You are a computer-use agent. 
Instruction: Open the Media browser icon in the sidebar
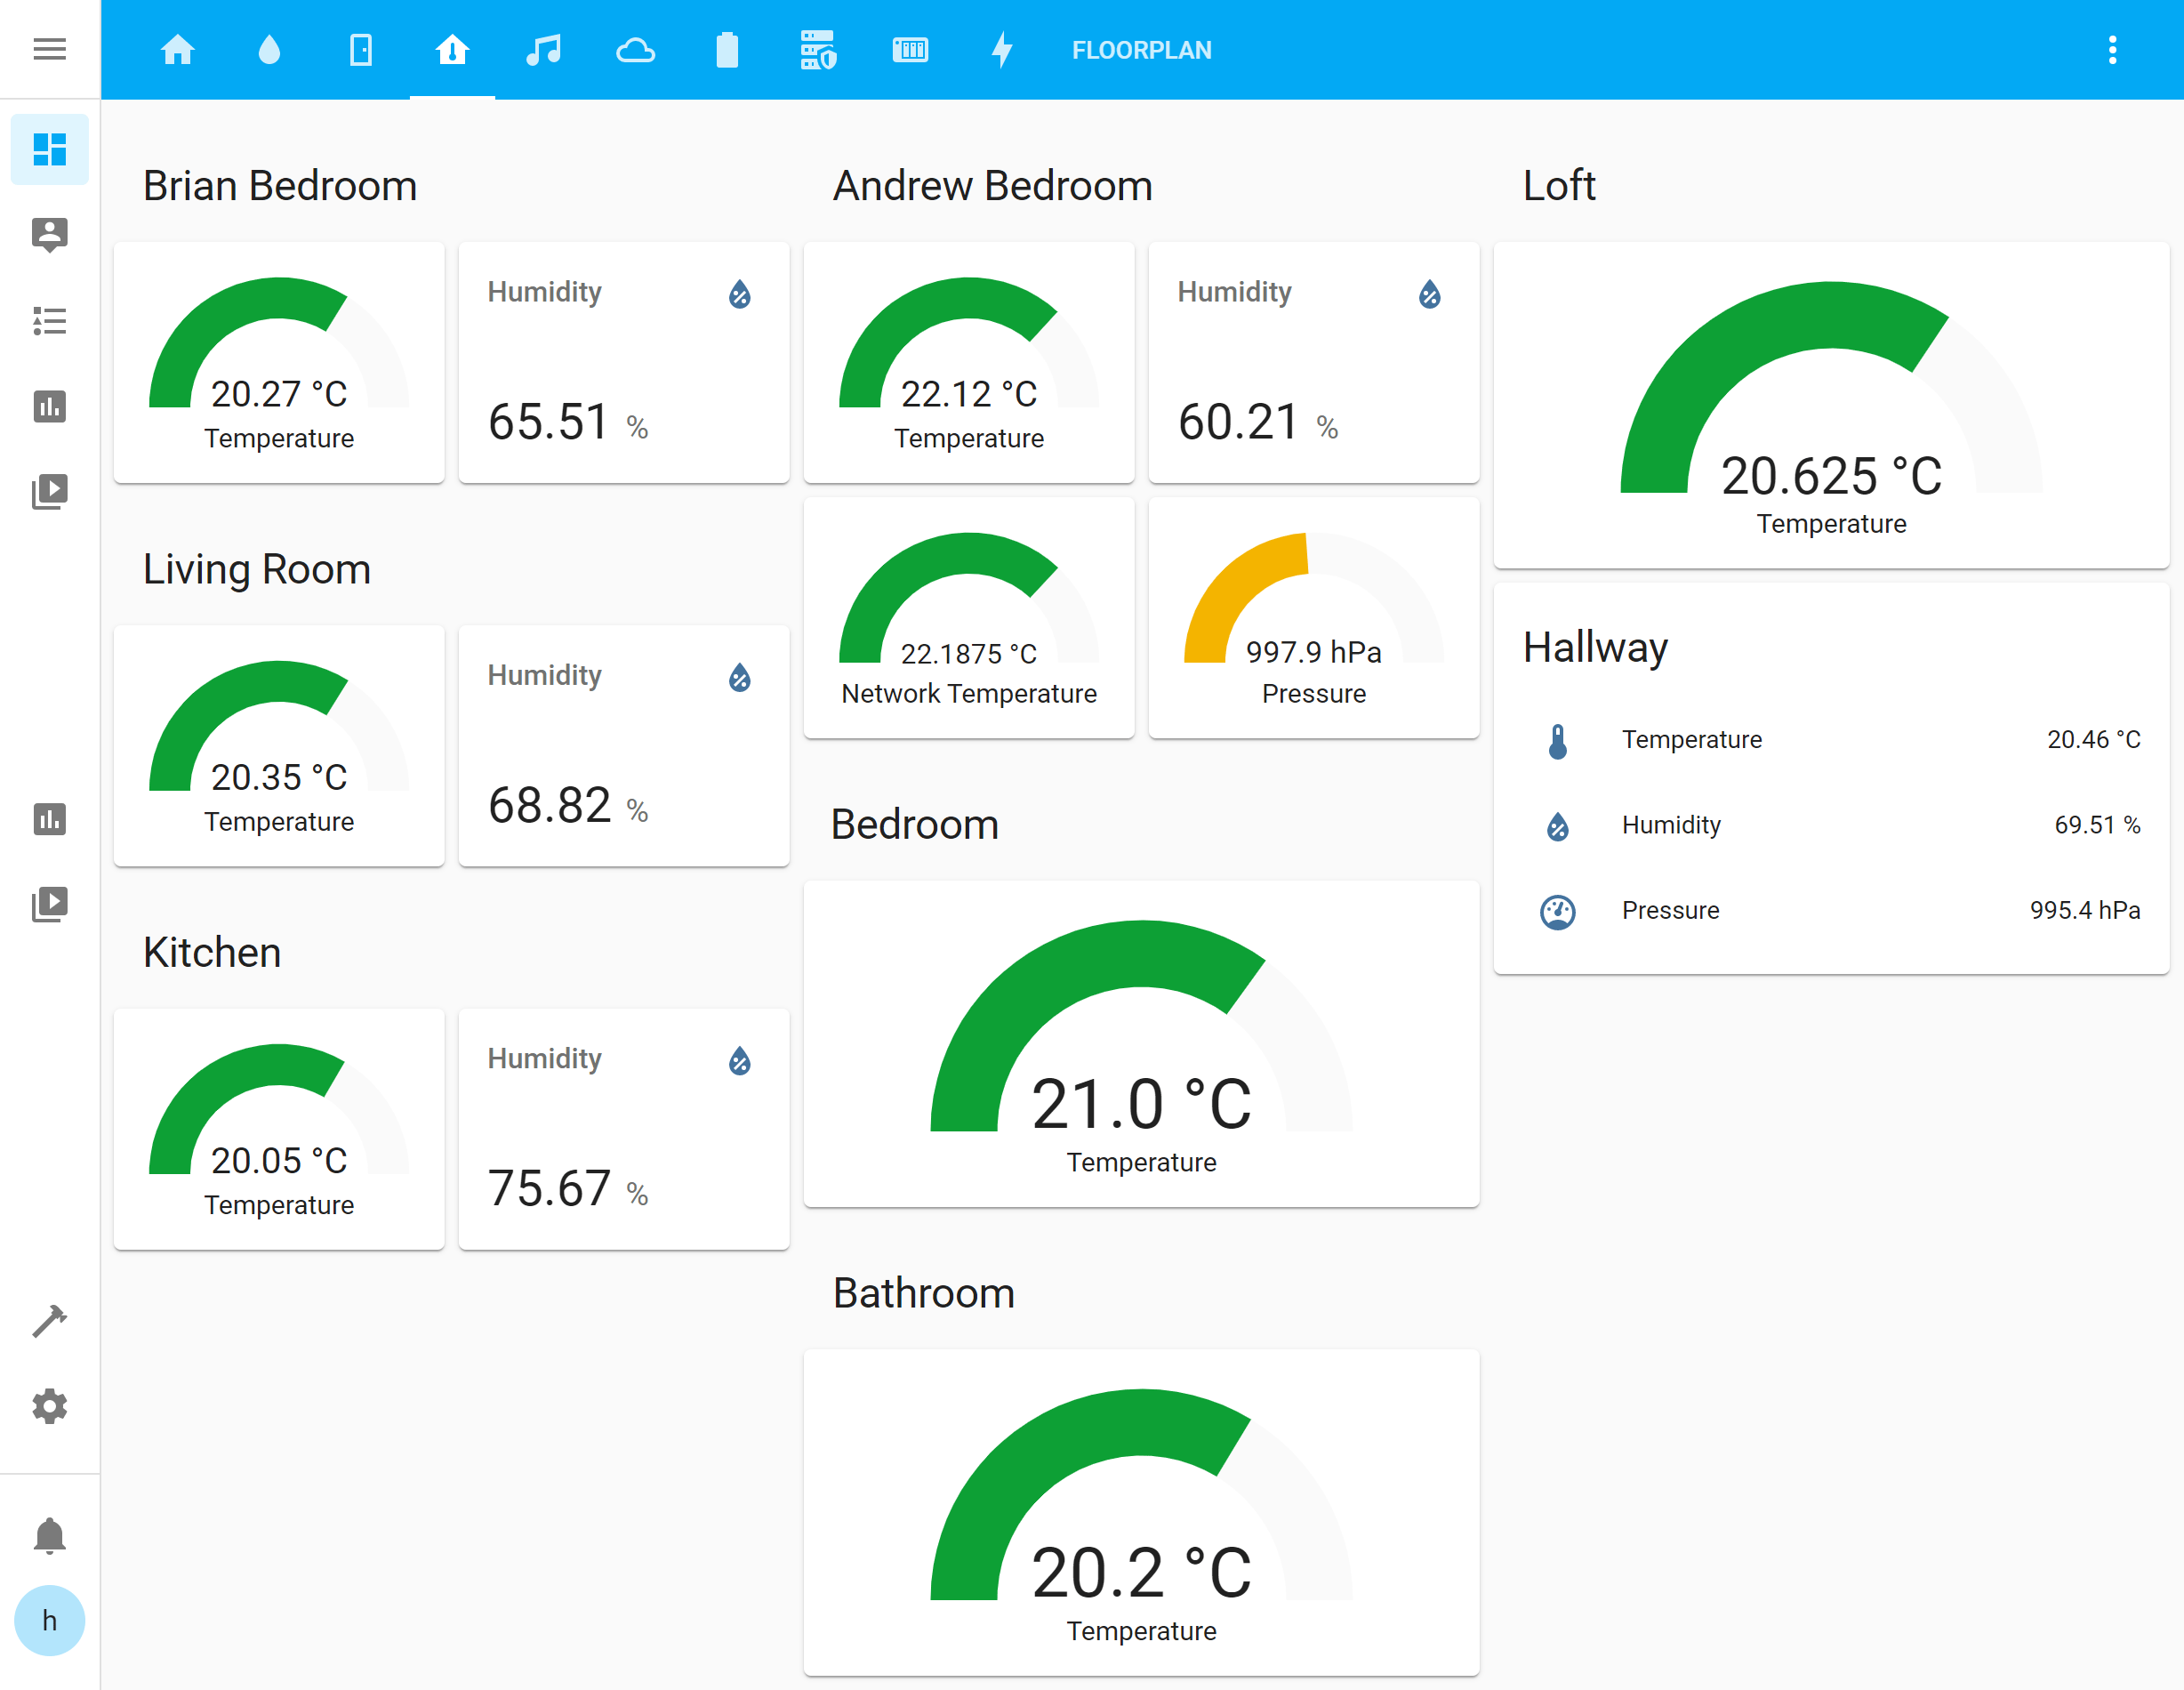click(x=49, y=491)
